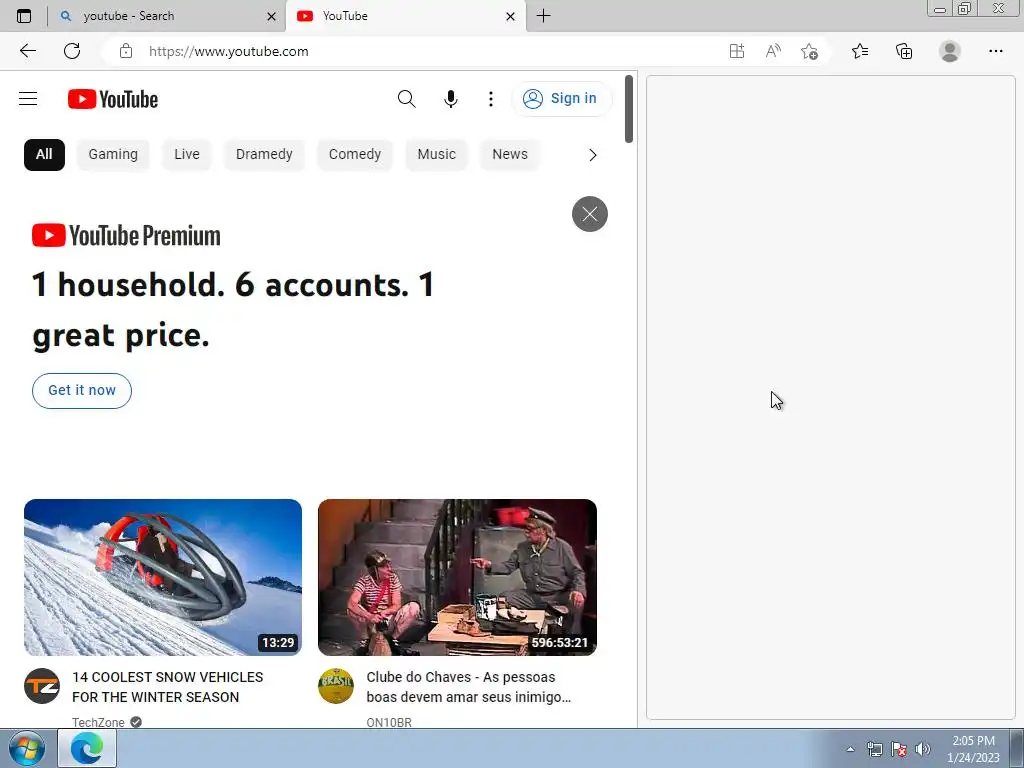Click the Get it now button
1024x768 pixels.
pos(82,391)
